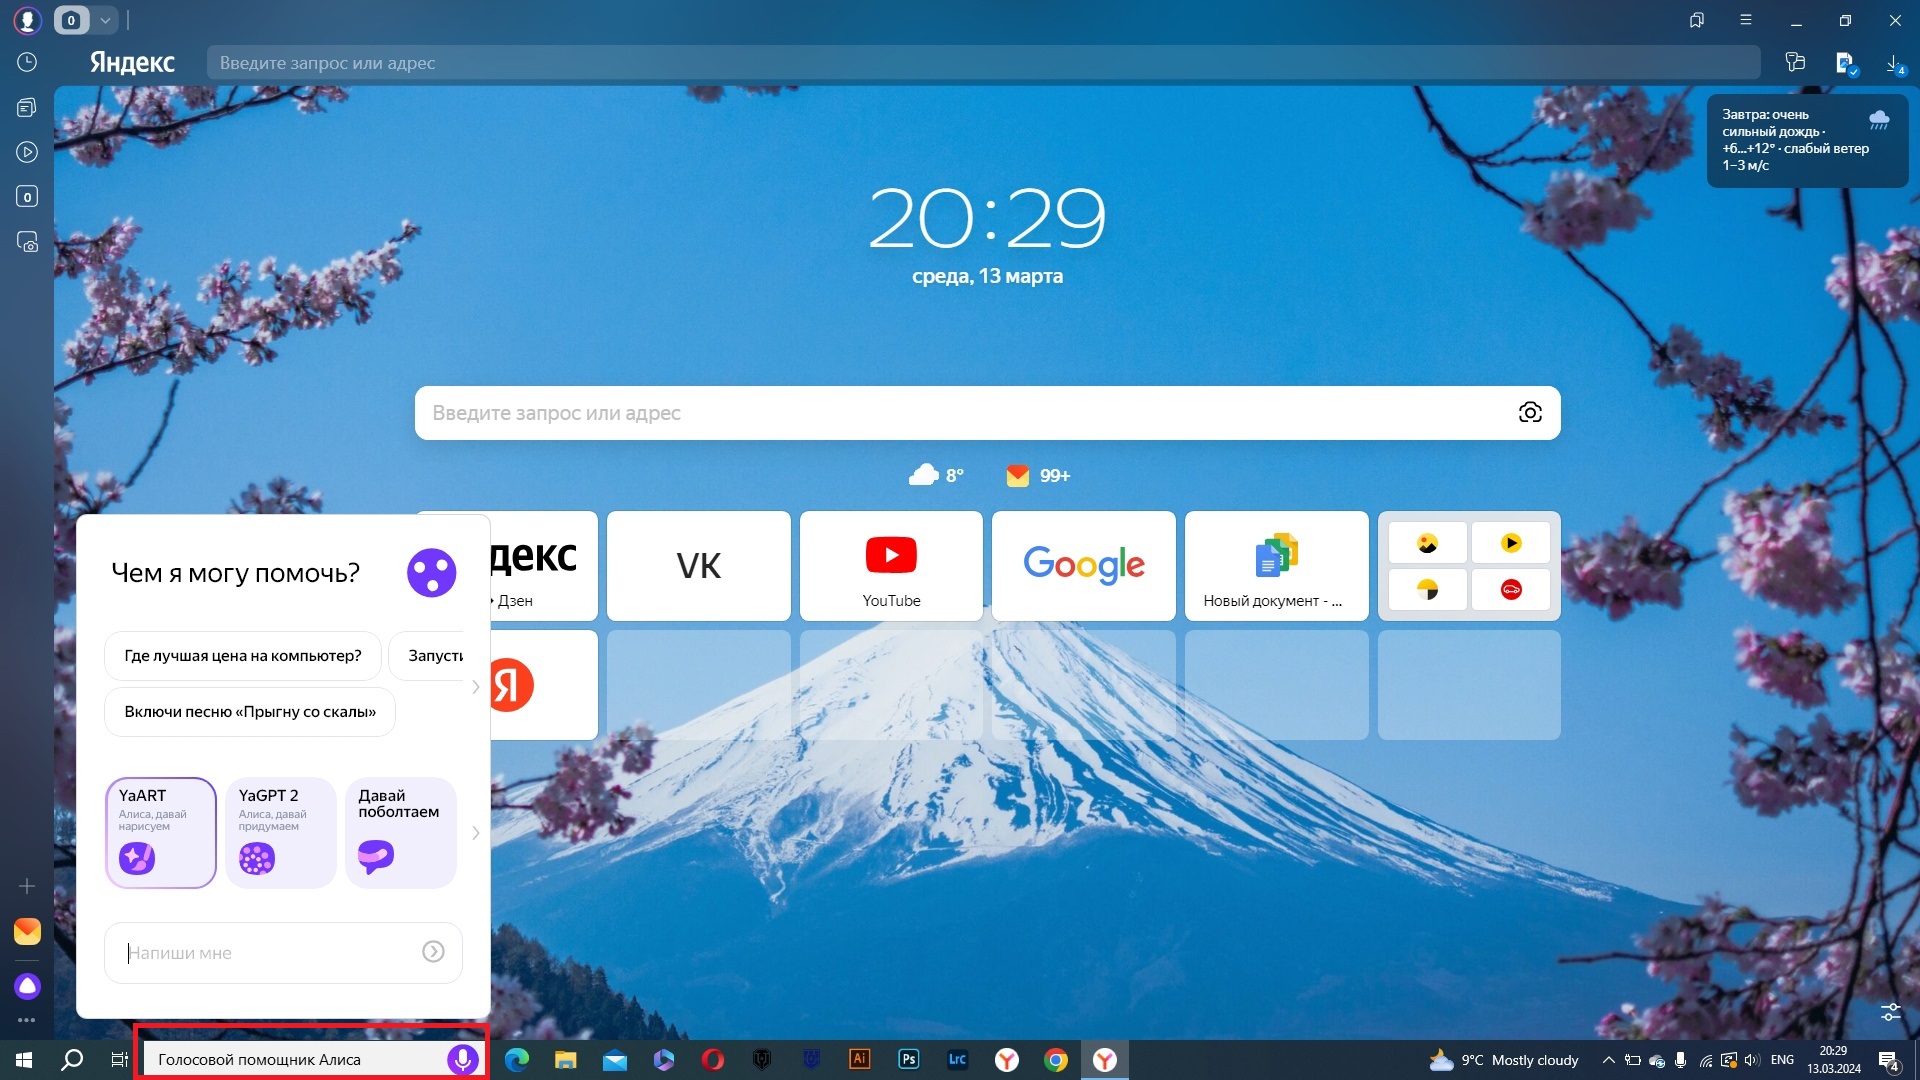1920x1080 pixels.
Task: Open the browser history clock icon
Action: (27, 62)
